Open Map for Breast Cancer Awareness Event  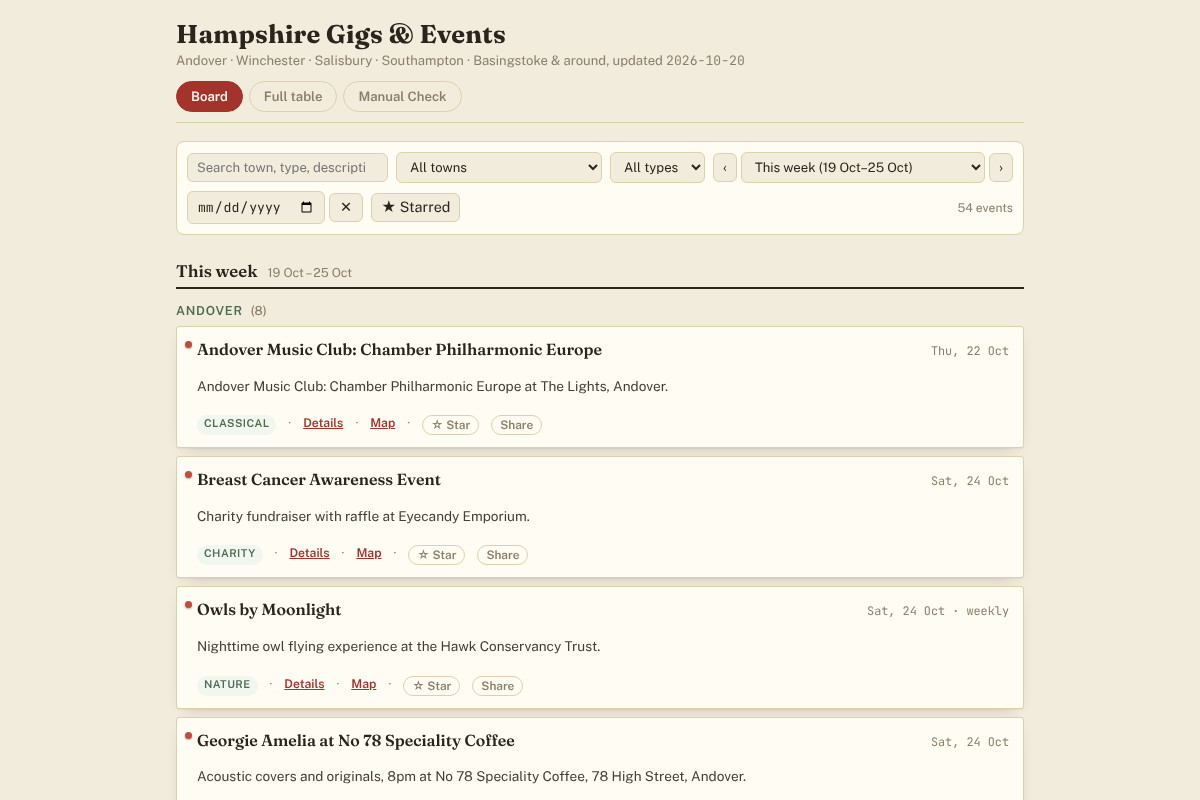click(x=369, y=553)
